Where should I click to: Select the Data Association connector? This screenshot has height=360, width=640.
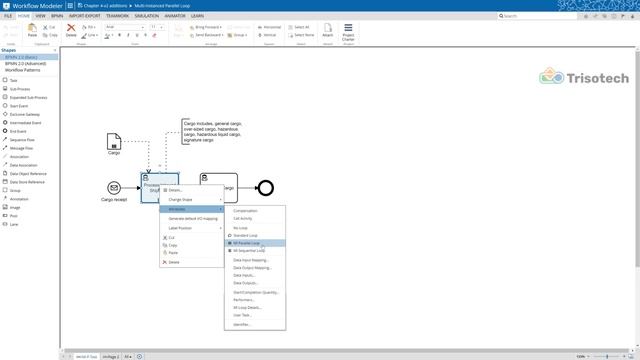20,165
